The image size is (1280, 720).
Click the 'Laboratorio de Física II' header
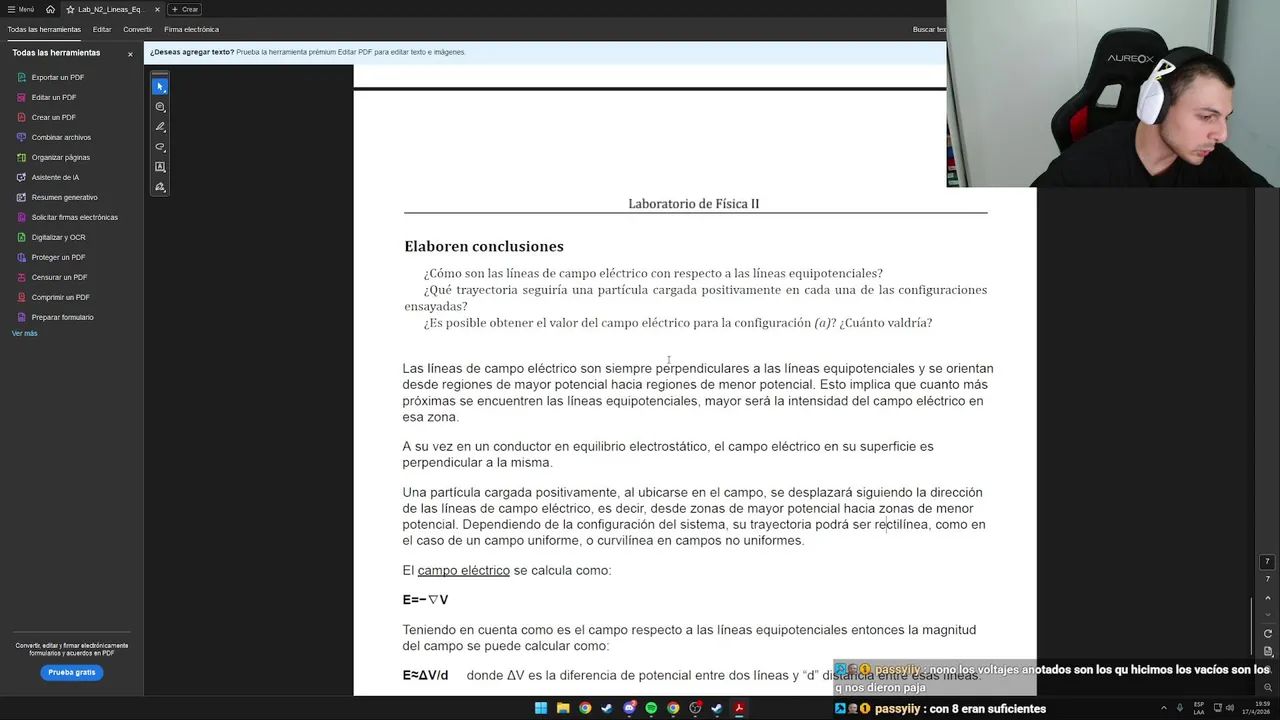point(694,204)
